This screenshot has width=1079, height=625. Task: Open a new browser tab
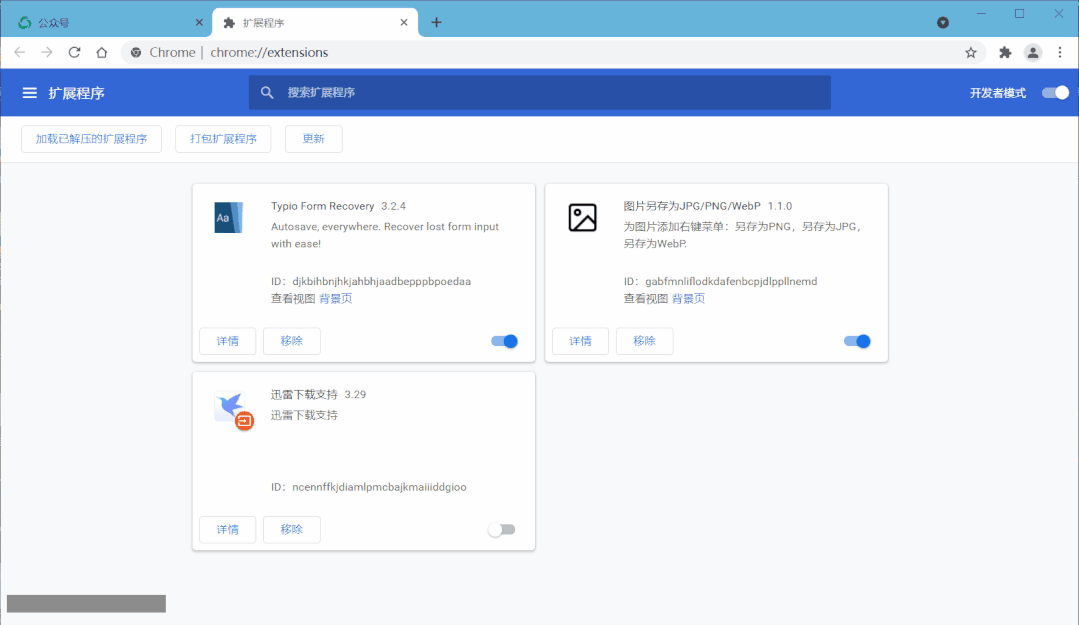point(436,23)
